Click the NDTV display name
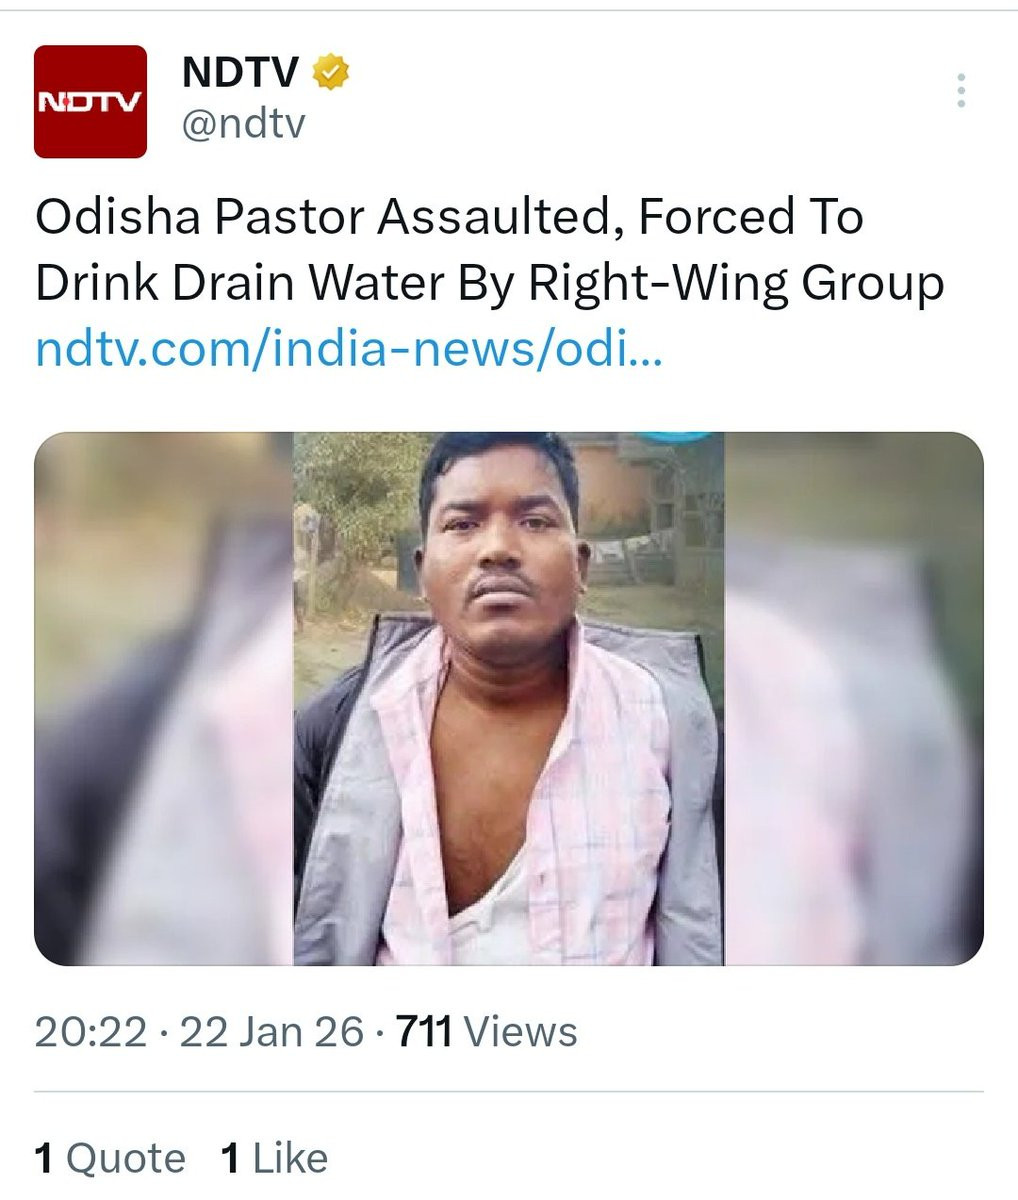This screenshot has width=1018, height=1200. pyautogui.click(x=241, y=73)
